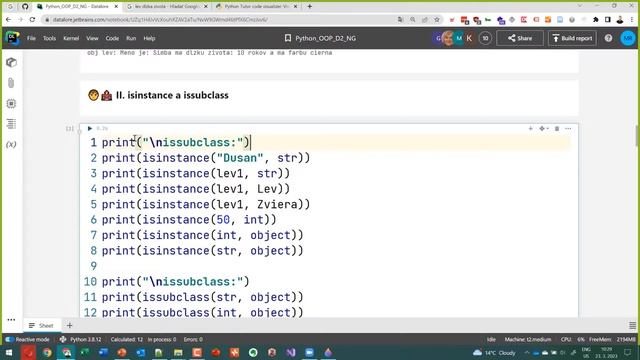This screenshot has width=640, height=360.
Task: Open the machine chip sidebar icon
Action: pos(11,104)
